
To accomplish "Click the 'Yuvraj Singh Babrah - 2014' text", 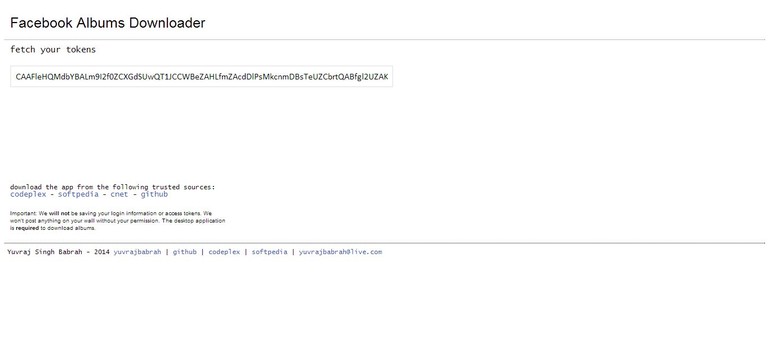I will pos(58,252).
